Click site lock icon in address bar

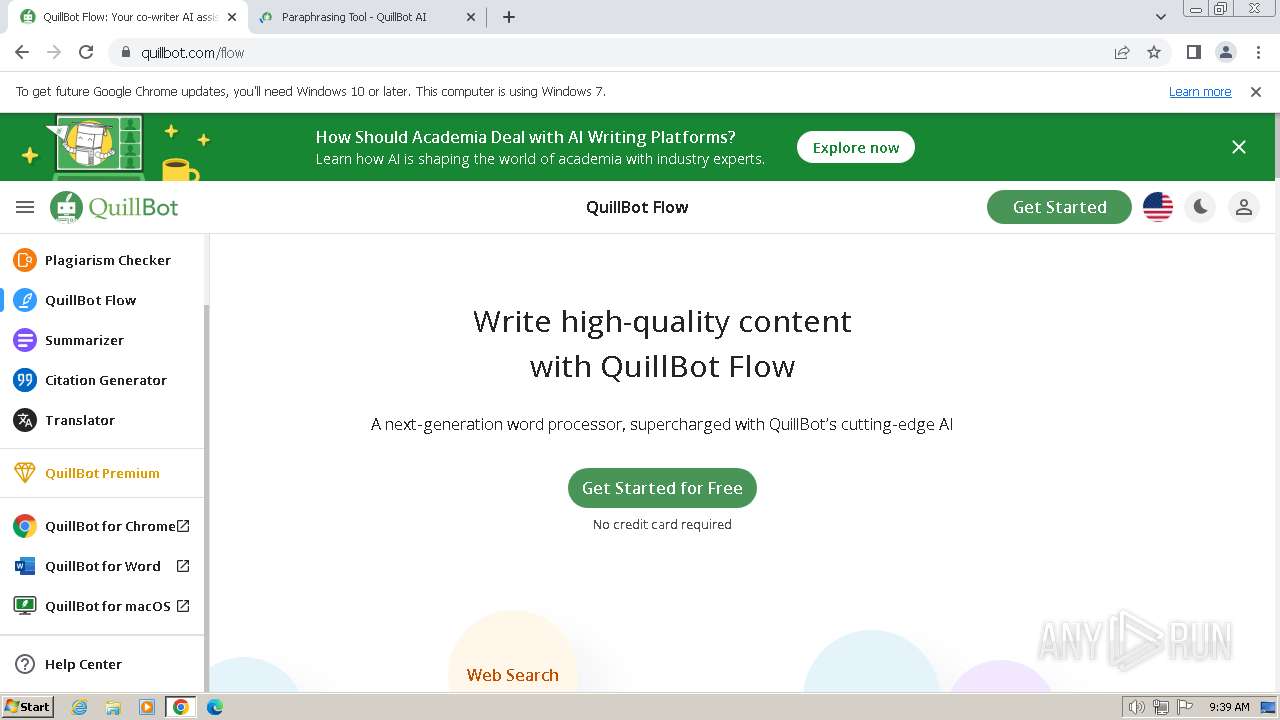pyautogui.click(x=126, y=52)
